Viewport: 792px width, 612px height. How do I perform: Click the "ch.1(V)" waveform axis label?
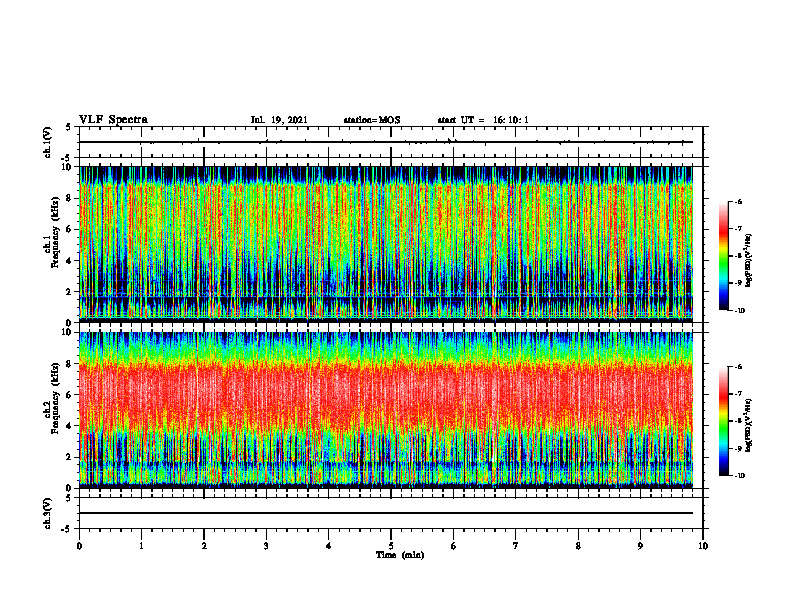pyautogui.click(x=47, y=142)
